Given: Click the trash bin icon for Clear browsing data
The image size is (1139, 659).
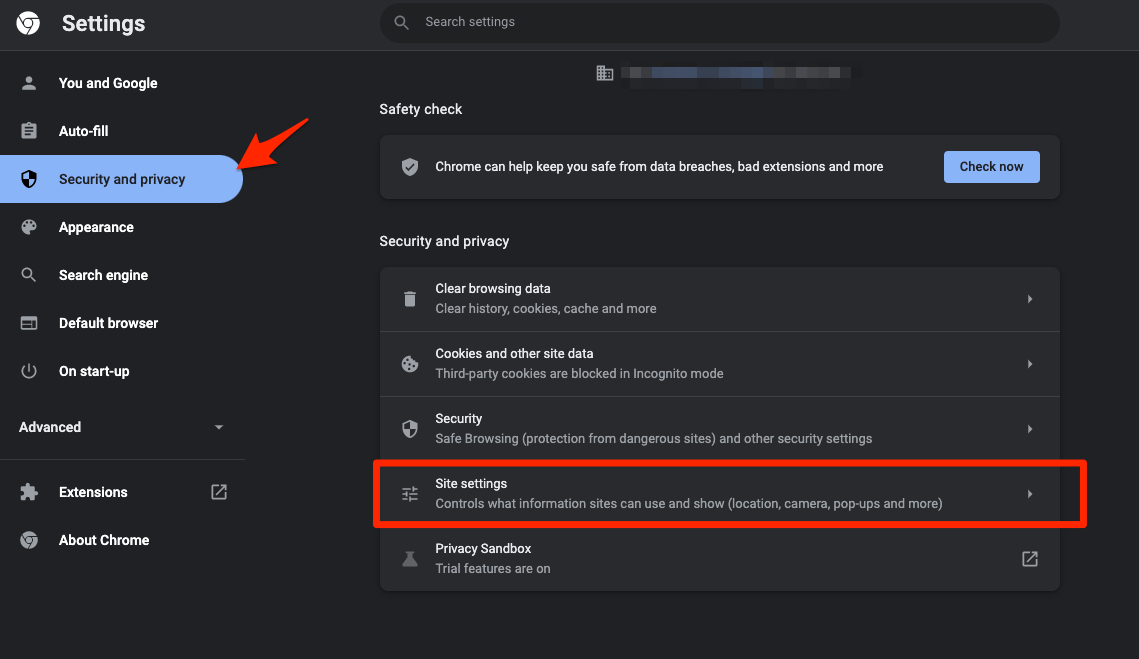Looking at the screenshot, I should pos(410,299).
